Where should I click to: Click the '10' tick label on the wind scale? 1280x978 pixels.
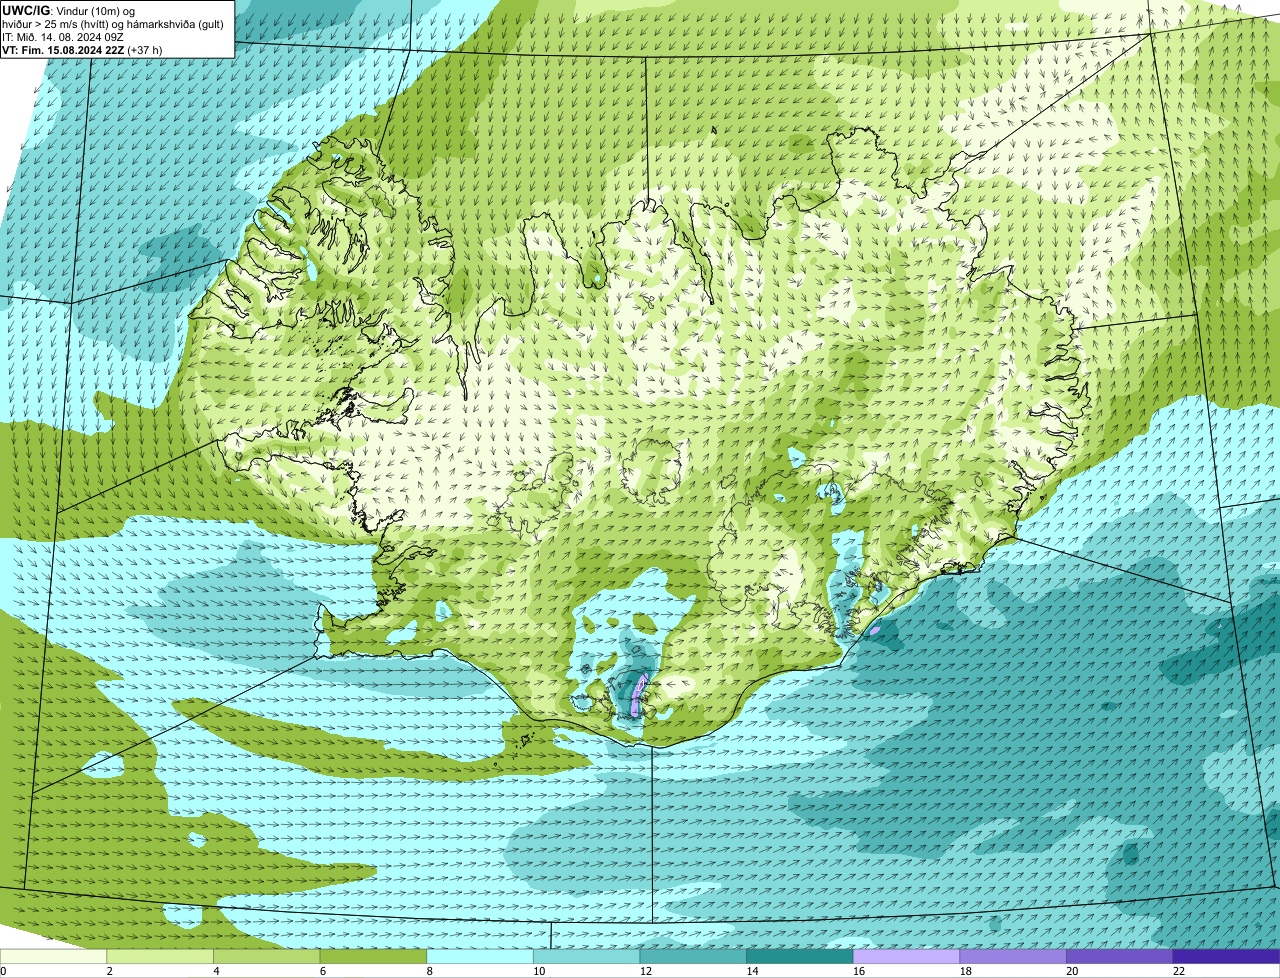click(539, 971)
